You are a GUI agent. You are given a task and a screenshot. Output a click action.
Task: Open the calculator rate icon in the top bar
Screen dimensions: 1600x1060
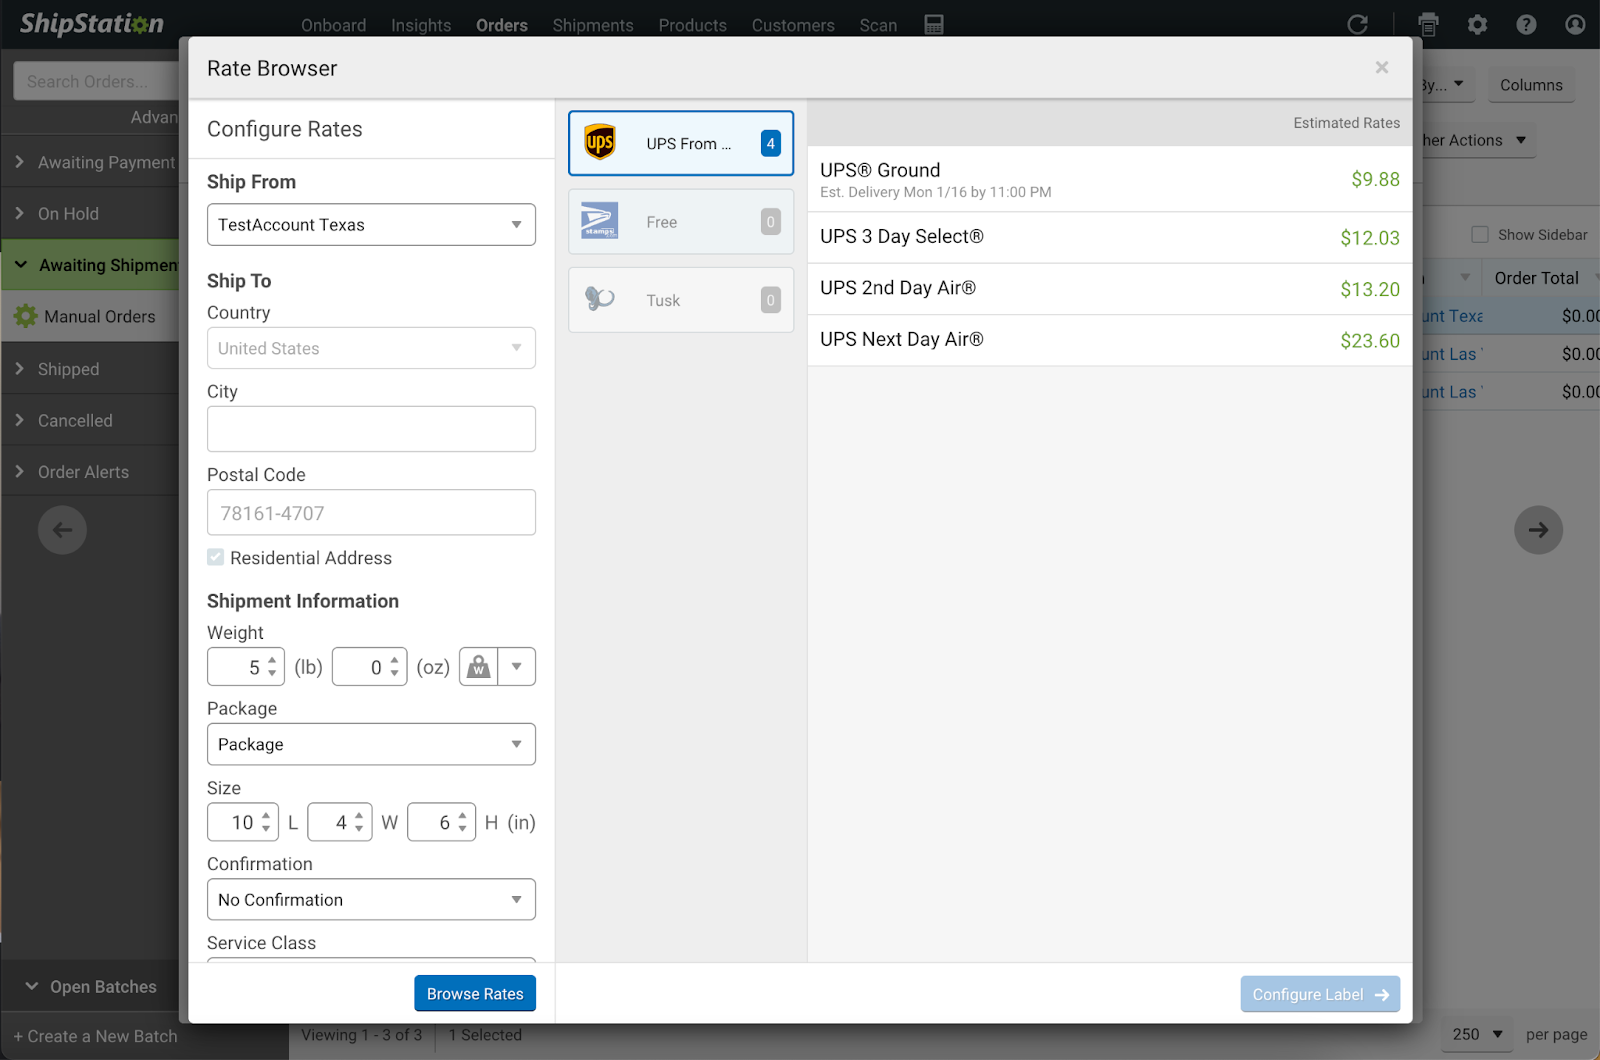coord(934,25)
